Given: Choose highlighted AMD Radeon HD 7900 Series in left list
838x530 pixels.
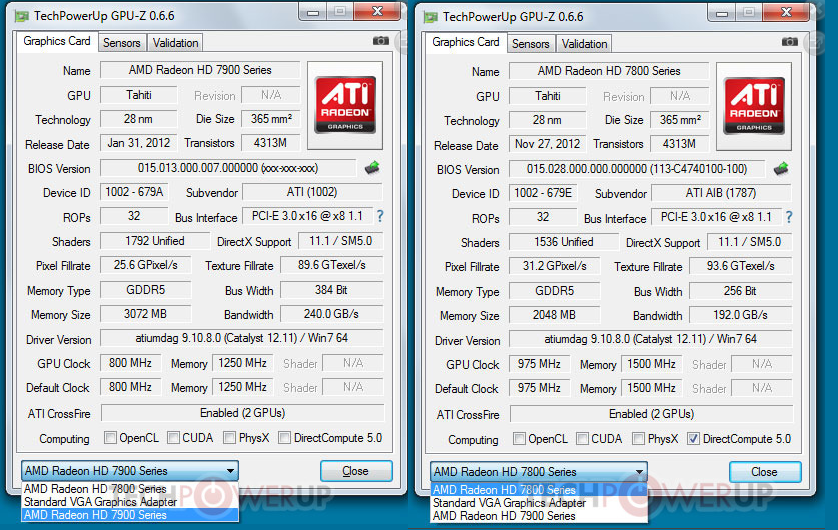Looking at the screenshot, I should coord(130,515).
